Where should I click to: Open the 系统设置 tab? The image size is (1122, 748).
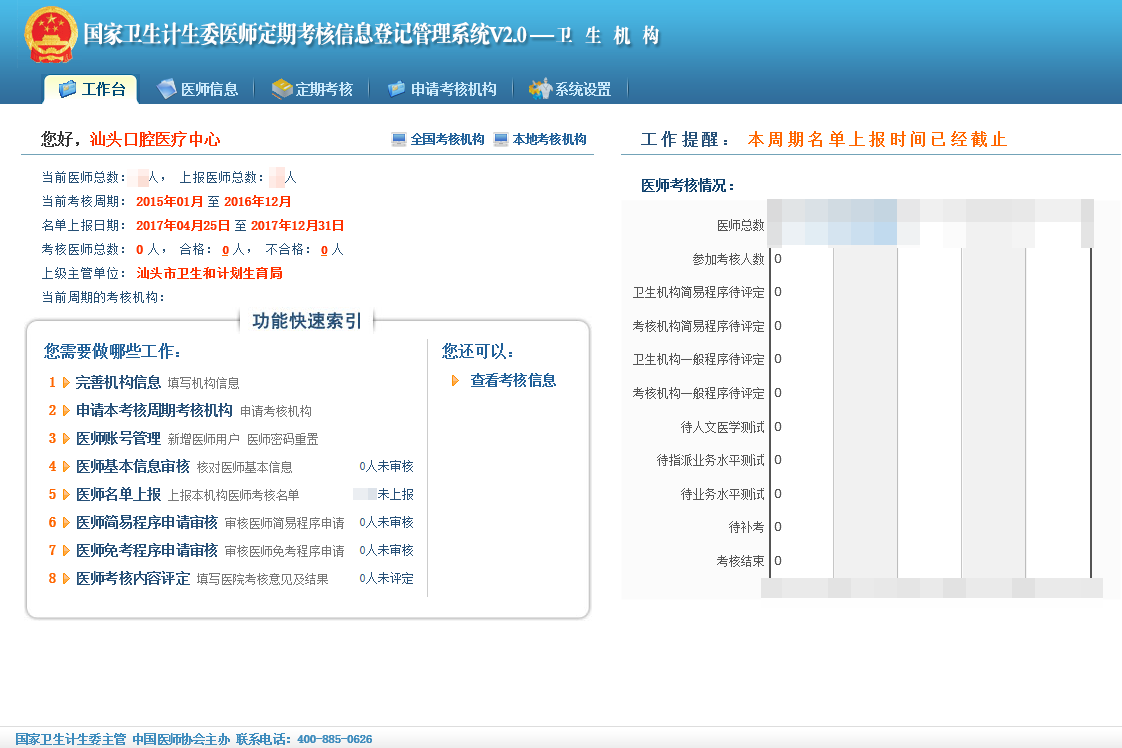pos(583,89)
